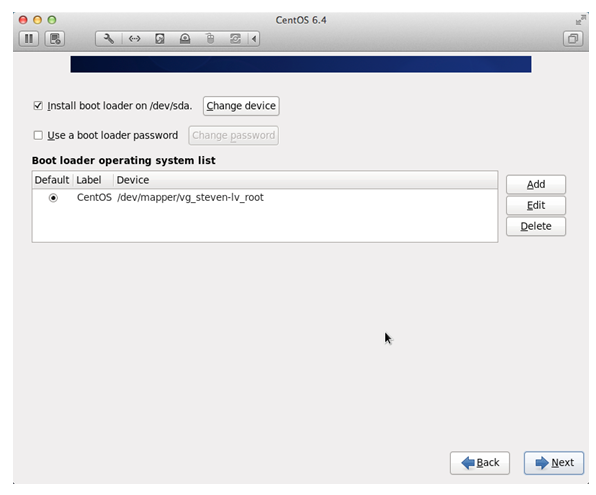Click the hard disk device icon

click(x=160, y=39)
